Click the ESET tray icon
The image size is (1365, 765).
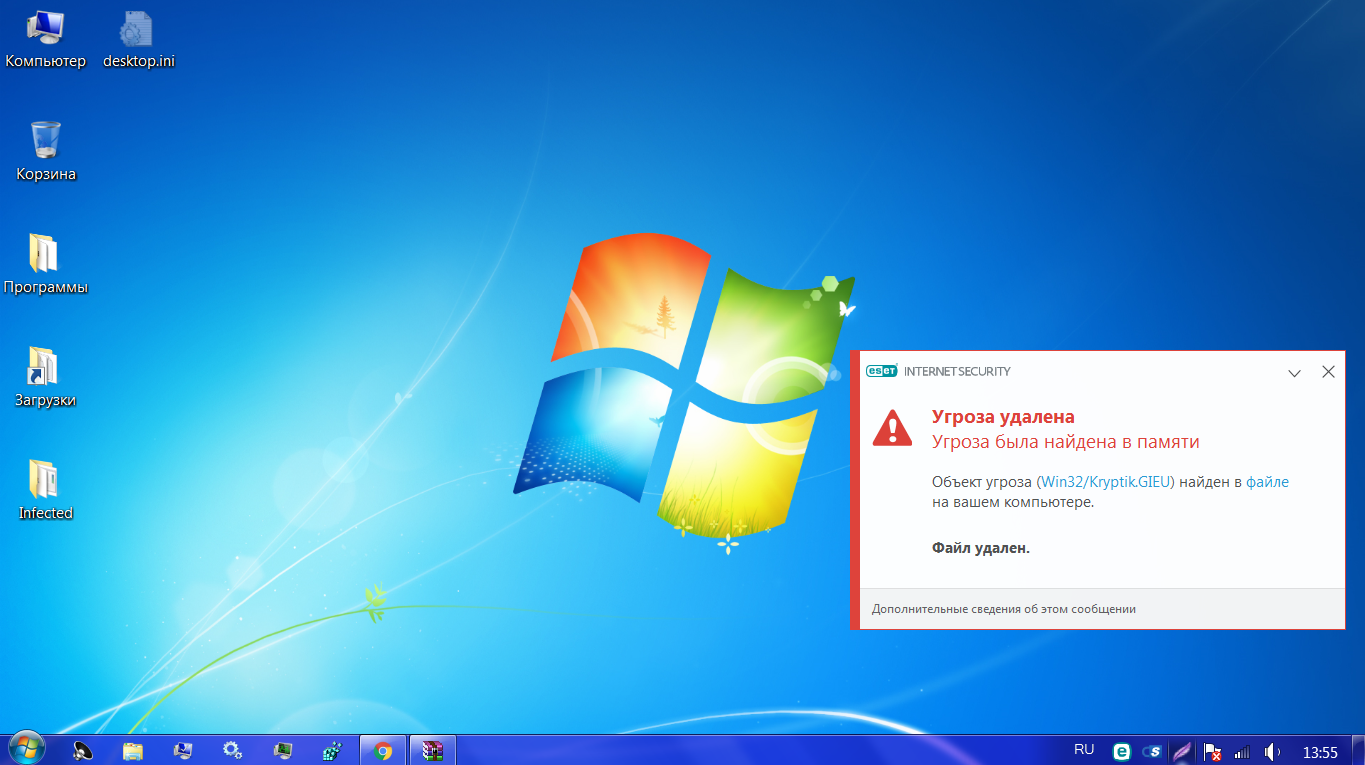pos(1122,752)
